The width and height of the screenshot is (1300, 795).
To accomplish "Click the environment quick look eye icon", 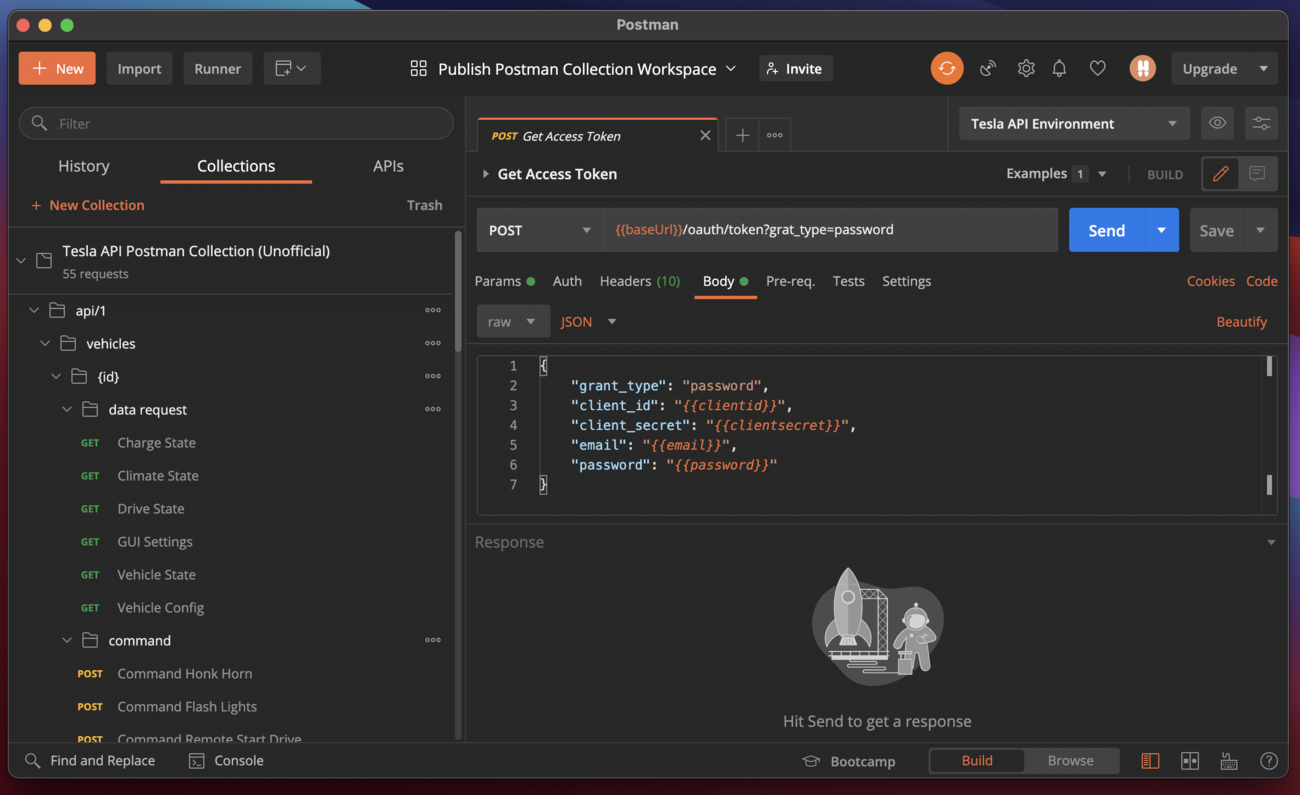I will 1217,124.
